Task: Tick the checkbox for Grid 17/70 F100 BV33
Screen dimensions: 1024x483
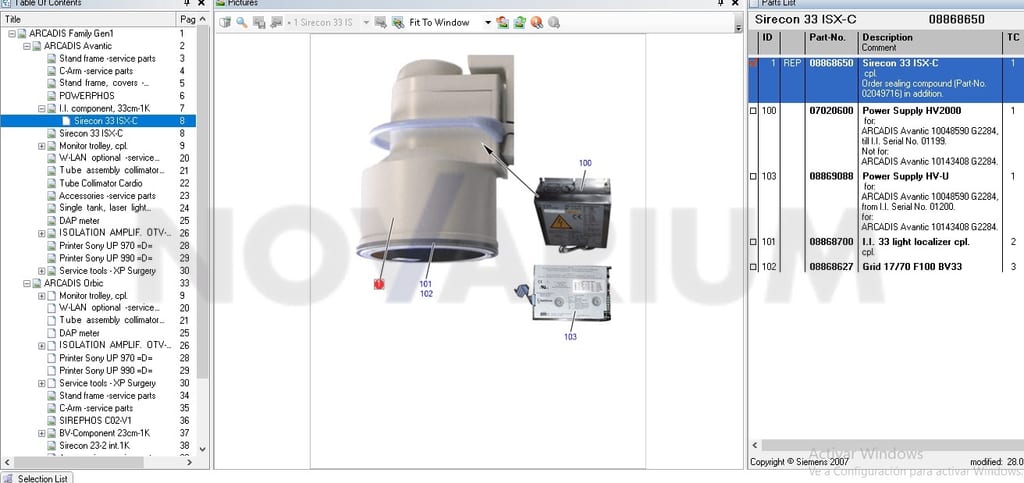Action: point(754,266)
